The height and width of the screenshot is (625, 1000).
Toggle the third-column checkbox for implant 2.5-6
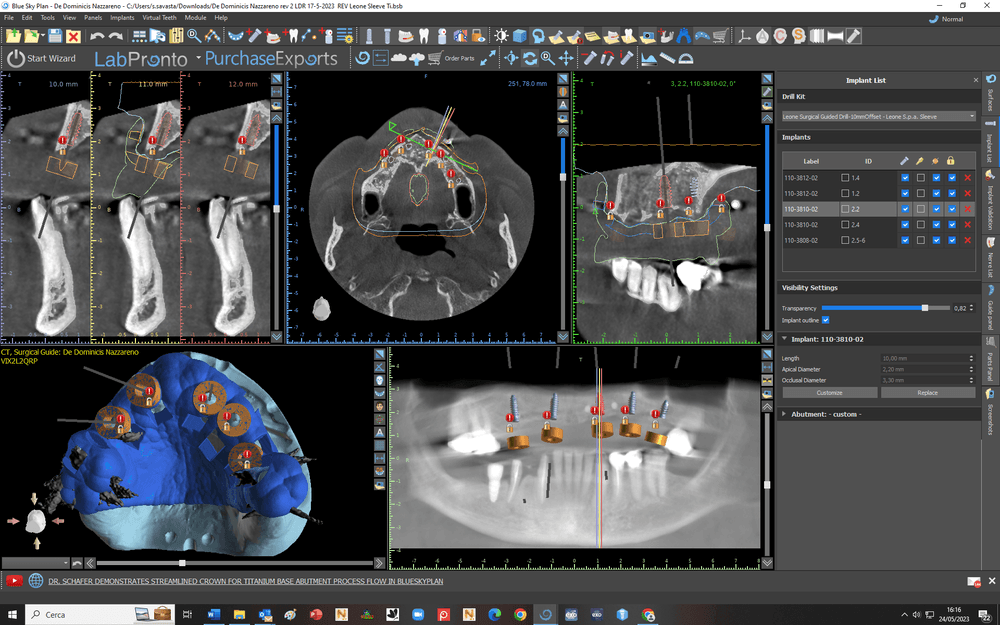tap(936, 240)
